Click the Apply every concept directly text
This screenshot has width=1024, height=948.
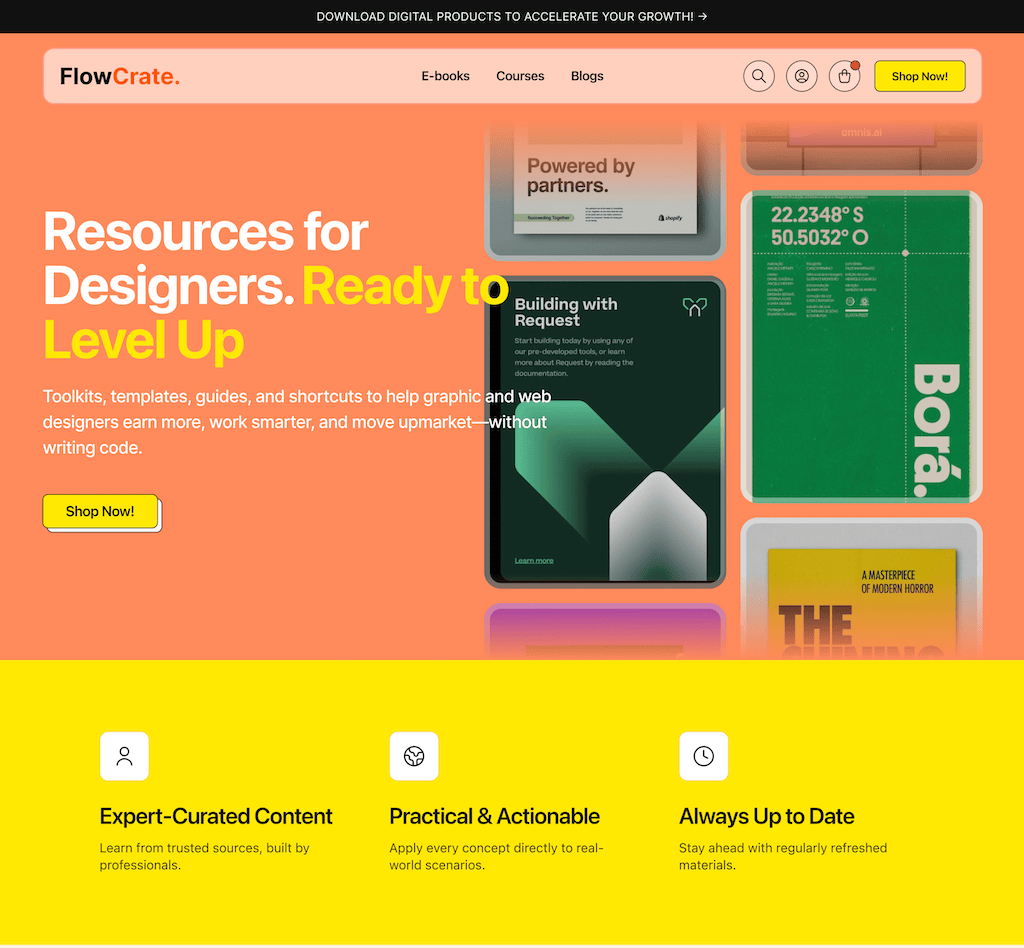point(496,857)
